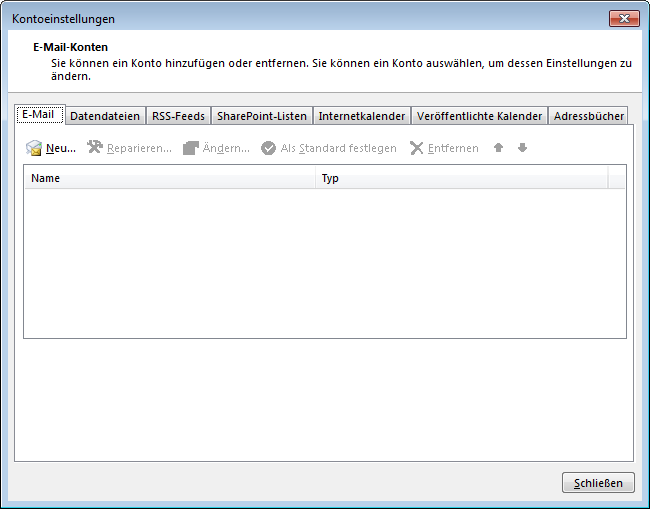Click the Ändern account icon
Viewport: 650px width, 509px height.
pos(191,148)
